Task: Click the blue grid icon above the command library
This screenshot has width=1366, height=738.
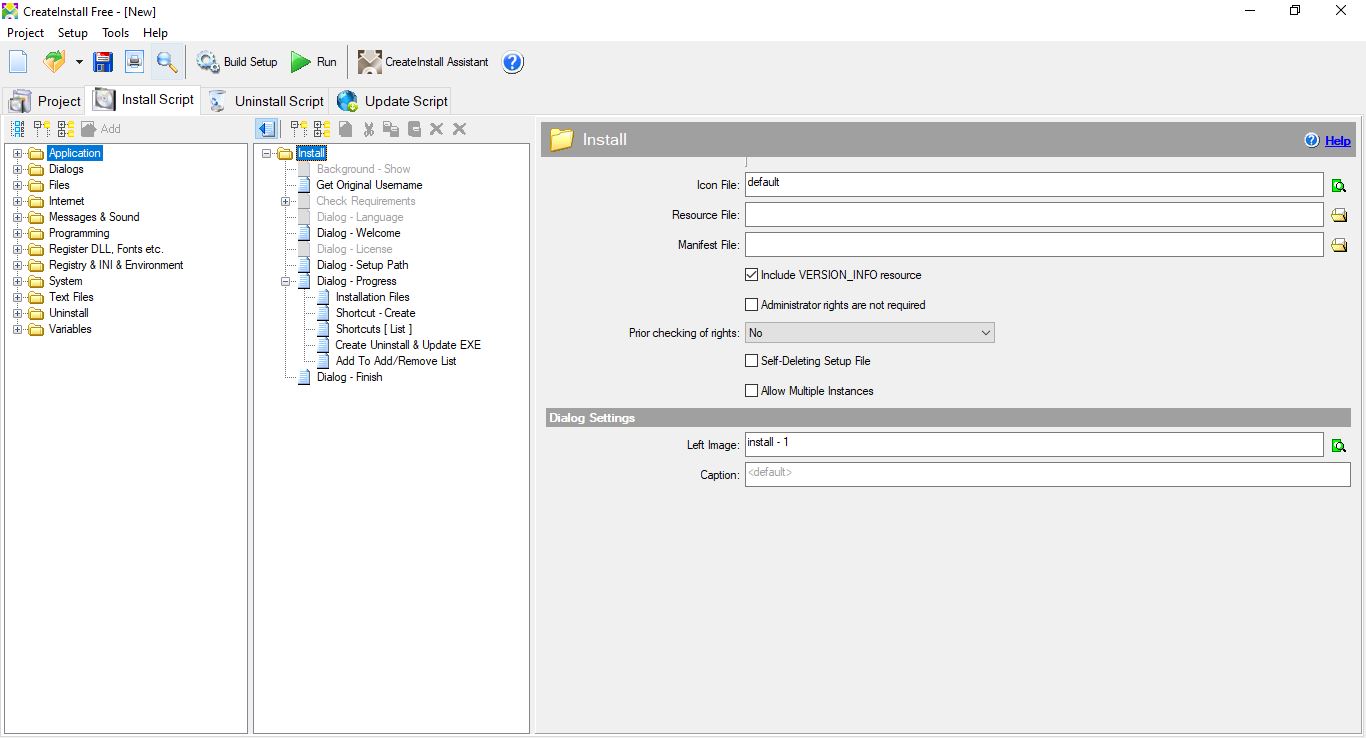Action: (x=18, y=129)
